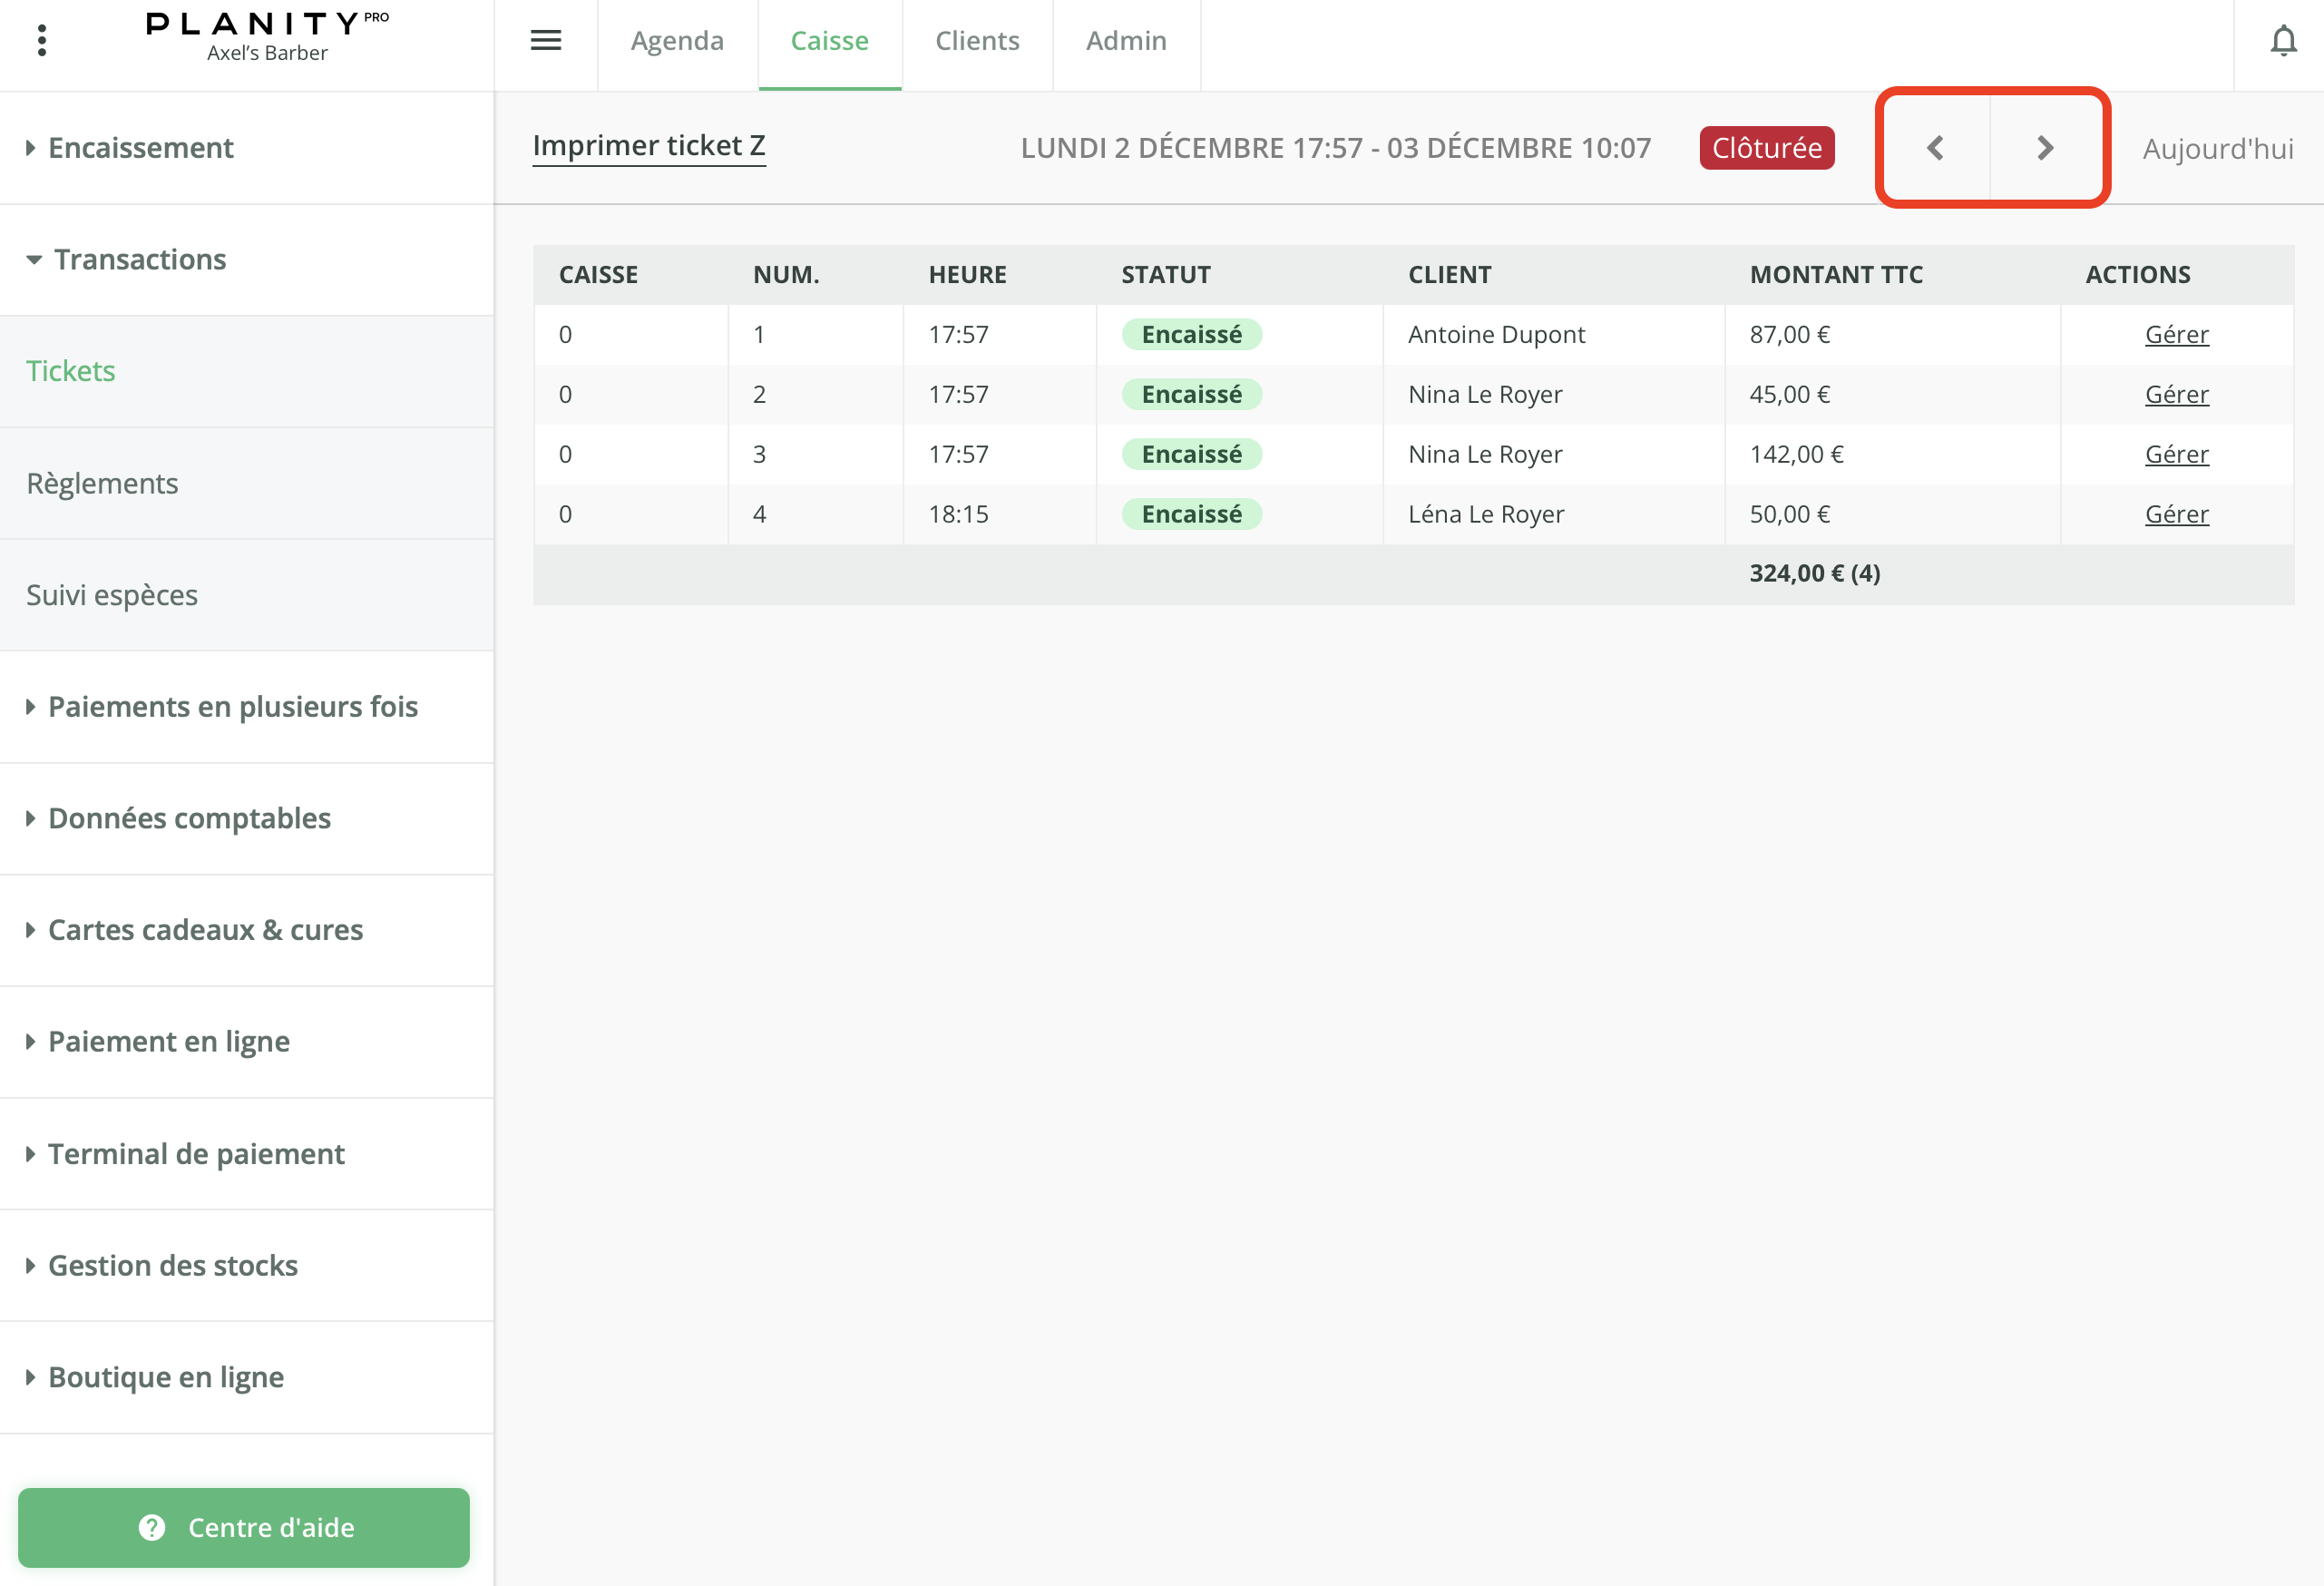This screenshot has height=1586, width=2324.
Task: Click Gérer for Léna Le Royer's ticket
Action: tap(2176, 514)
